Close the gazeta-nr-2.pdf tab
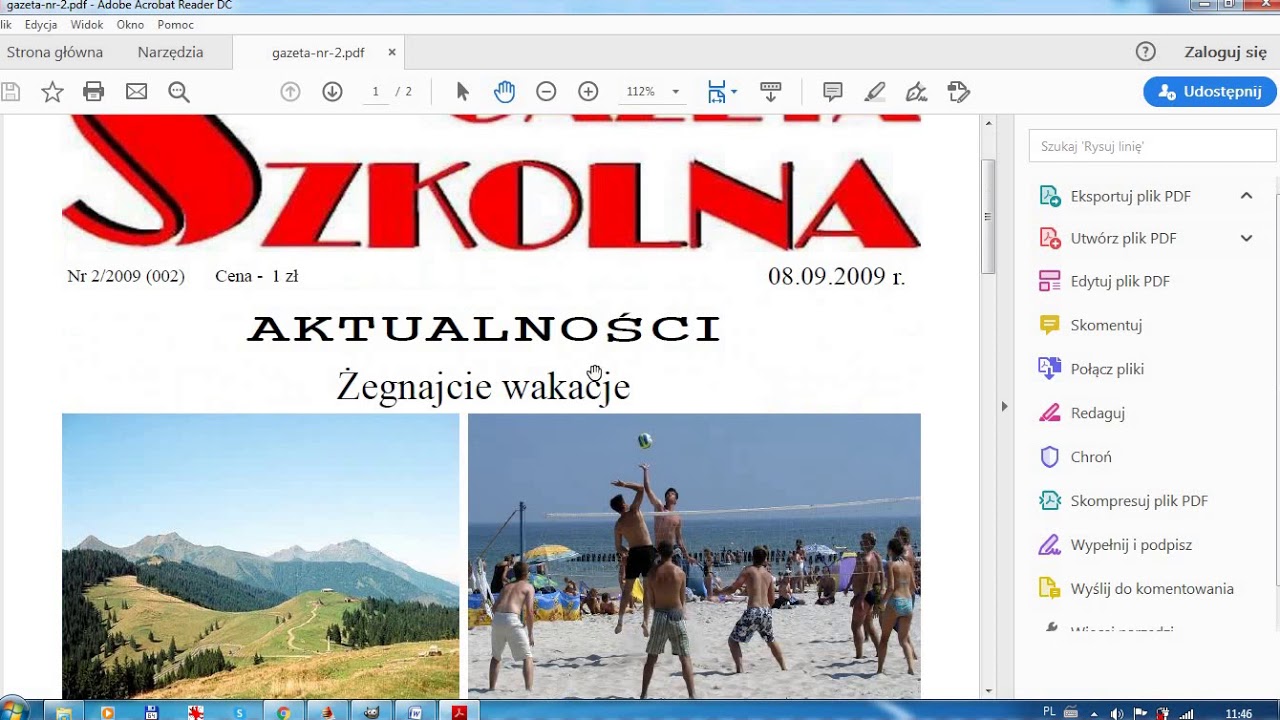This screenshot has height=720, width=1280. (x=392, y=52)
